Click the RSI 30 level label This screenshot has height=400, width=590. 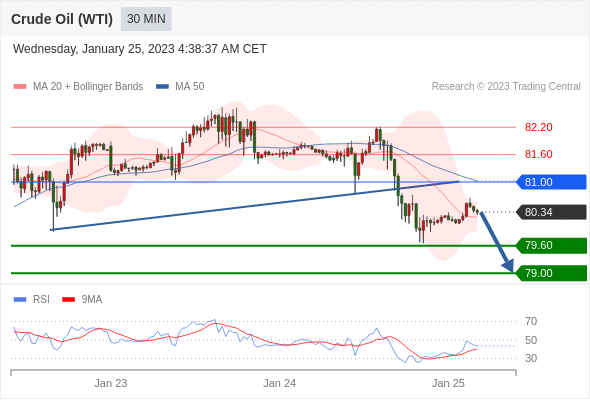(x=531, y=358)
